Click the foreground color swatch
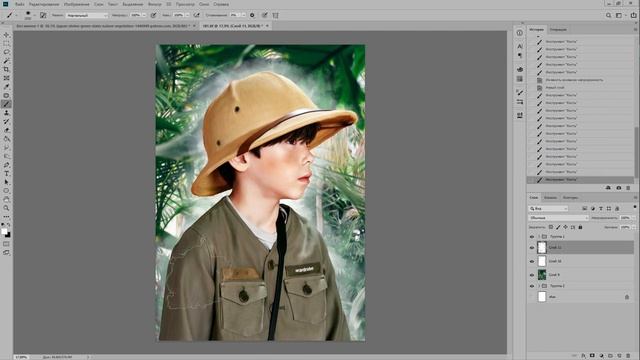This screenshot has height=360, width=640. 4,231
